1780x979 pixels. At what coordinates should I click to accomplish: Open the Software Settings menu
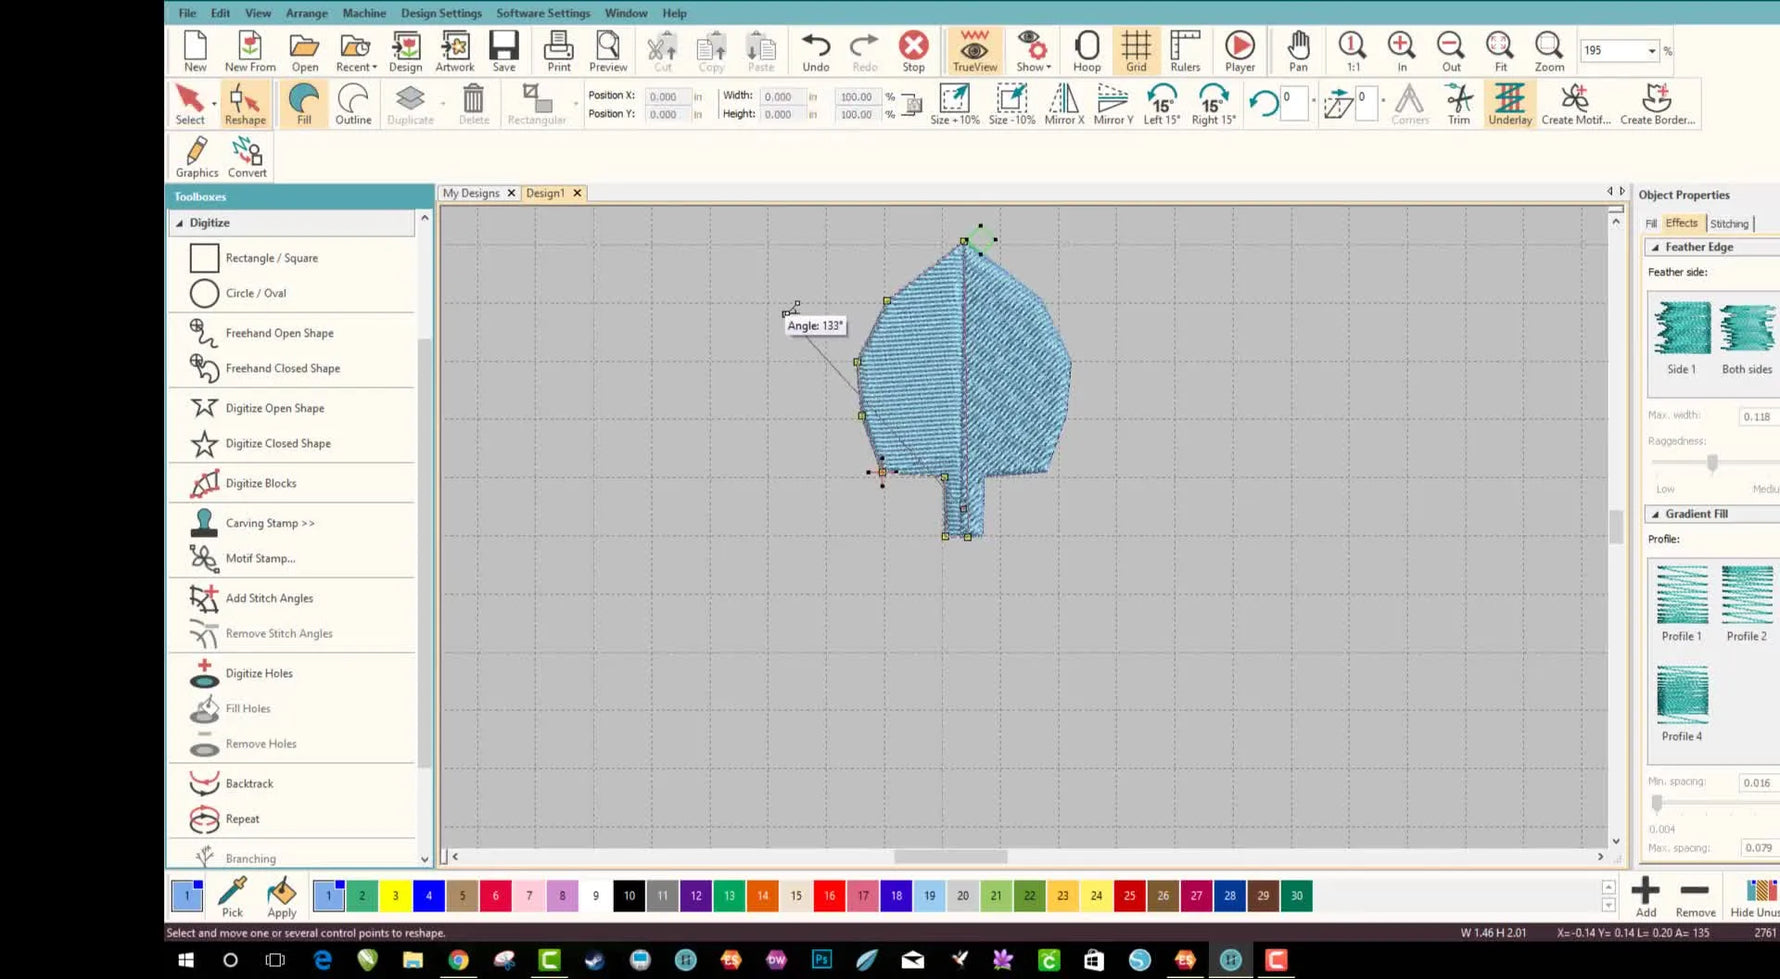pos(543,13)
